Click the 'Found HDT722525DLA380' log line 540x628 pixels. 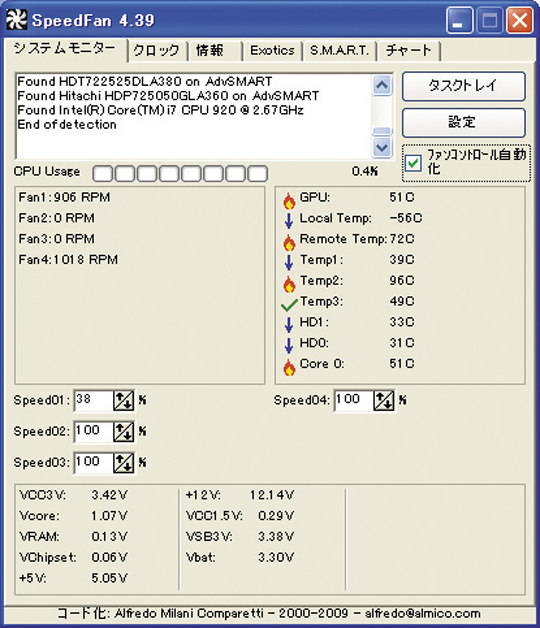[x=145, y=81]
